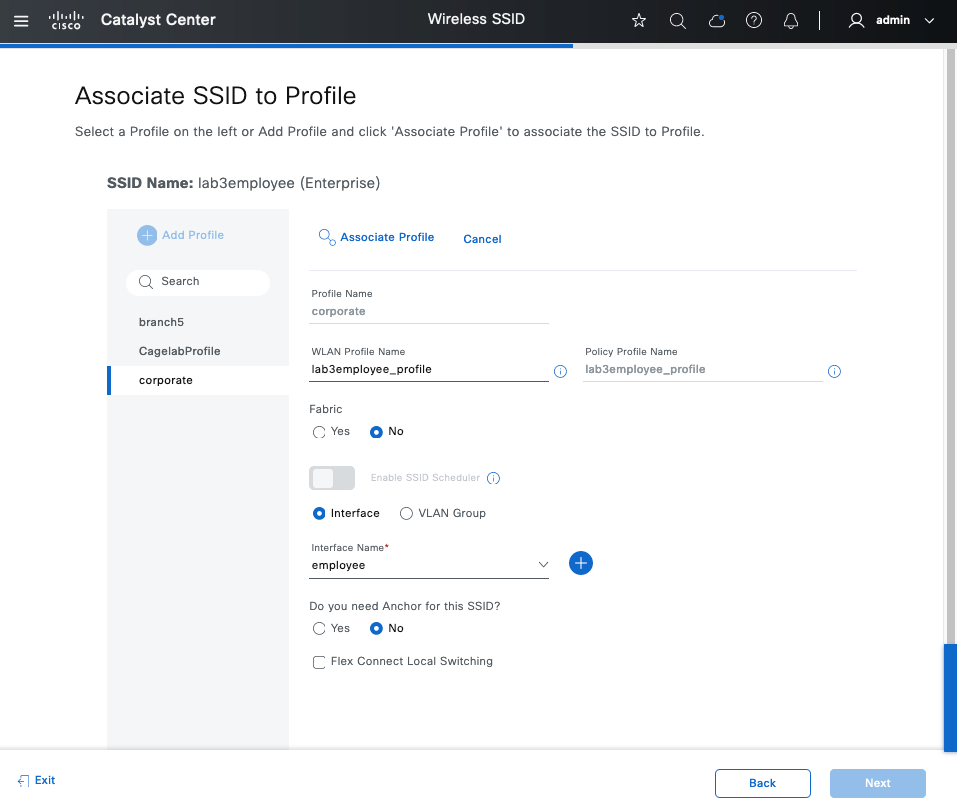Open the hamburger navigation menu
Viewport: 957px width, 811px height.
pyautogui.click(x=22, y=20)
